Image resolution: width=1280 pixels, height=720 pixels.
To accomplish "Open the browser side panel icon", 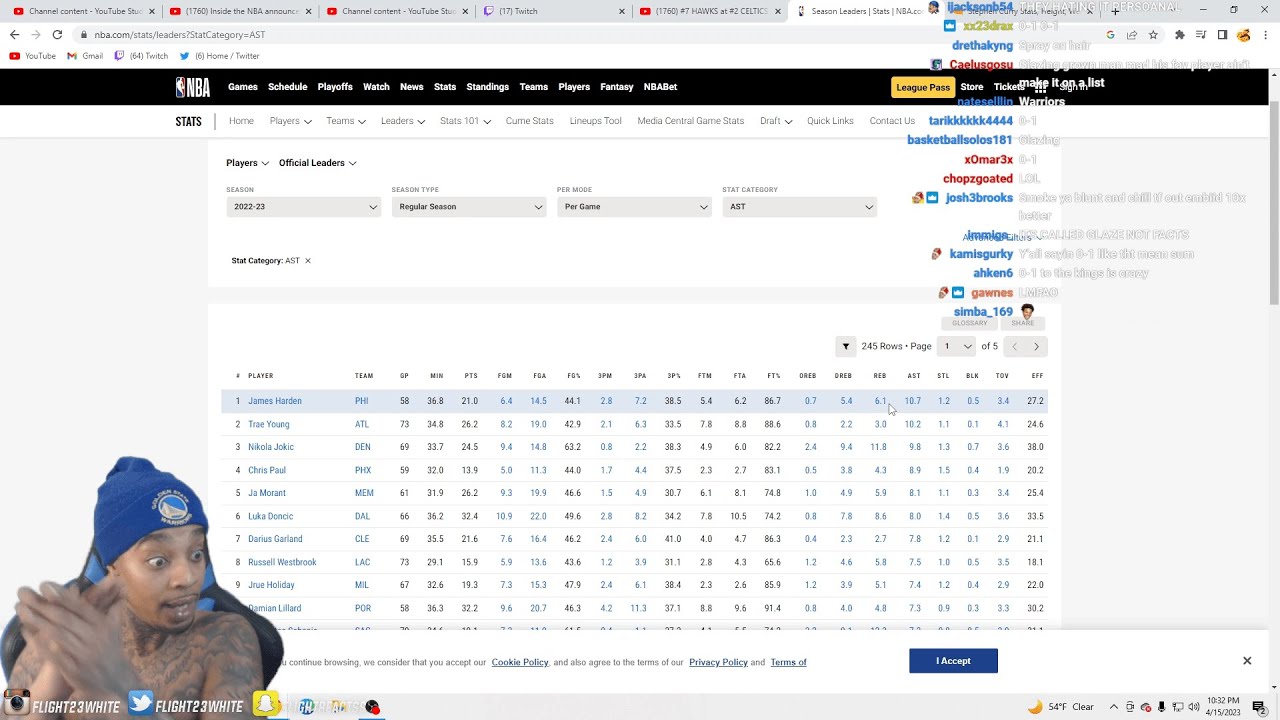I will point(1222,34).
